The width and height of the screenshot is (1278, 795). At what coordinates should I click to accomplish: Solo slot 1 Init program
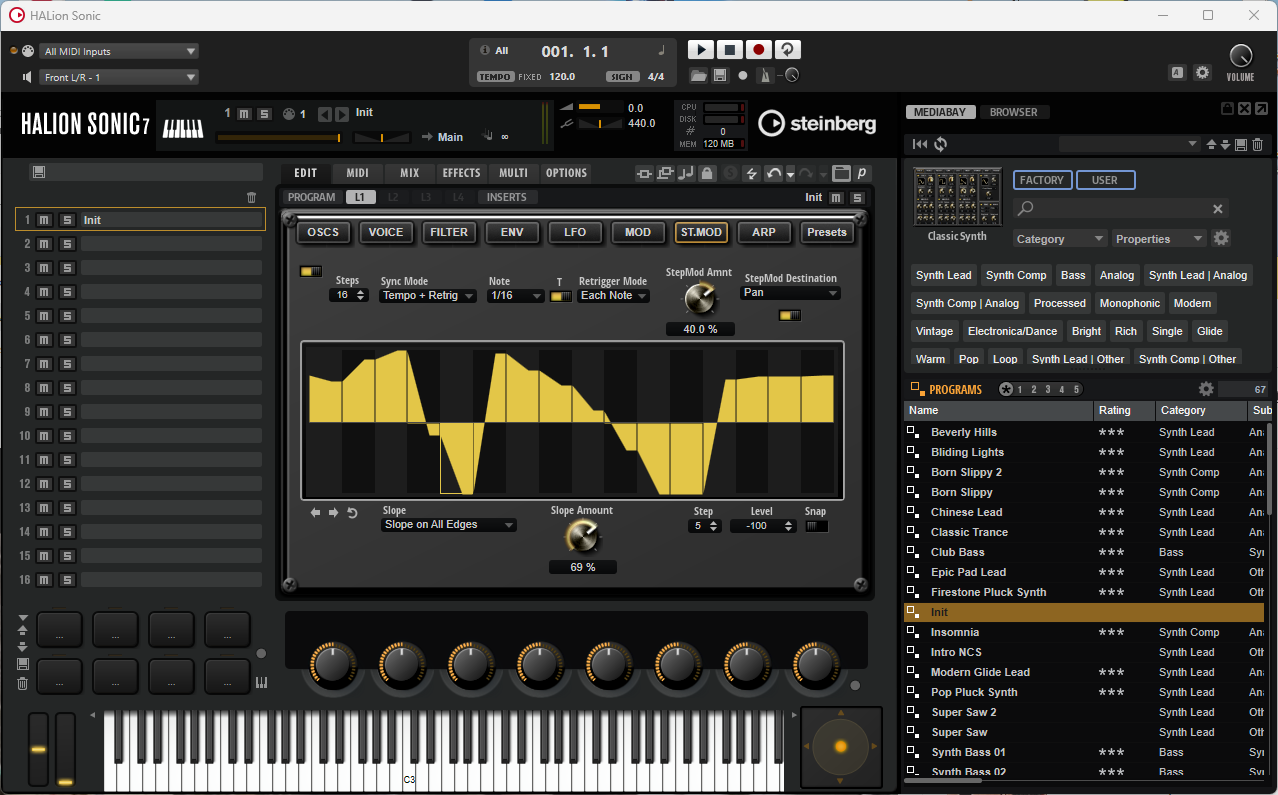click(x=67, y=220)
